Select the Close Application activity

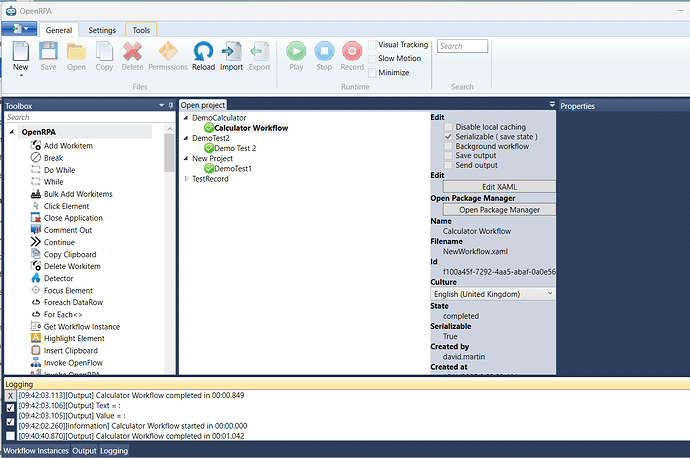pos(72,218)
